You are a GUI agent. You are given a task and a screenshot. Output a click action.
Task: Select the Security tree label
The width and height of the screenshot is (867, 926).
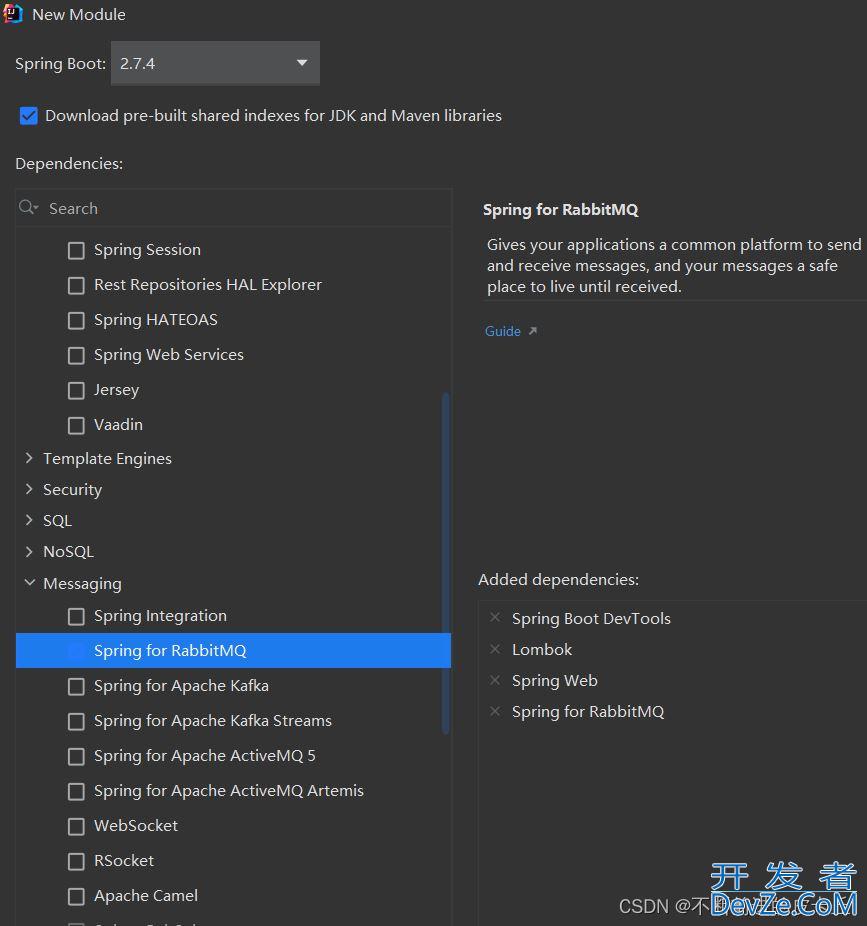(x=73, y=490)
